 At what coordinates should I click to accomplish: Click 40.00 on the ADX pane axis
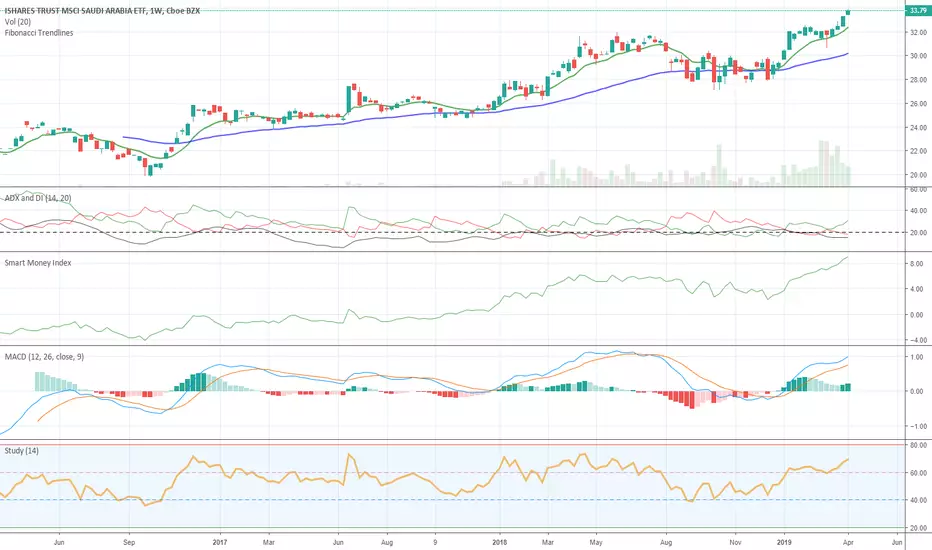pyautogui.click(x=918, y=210)
